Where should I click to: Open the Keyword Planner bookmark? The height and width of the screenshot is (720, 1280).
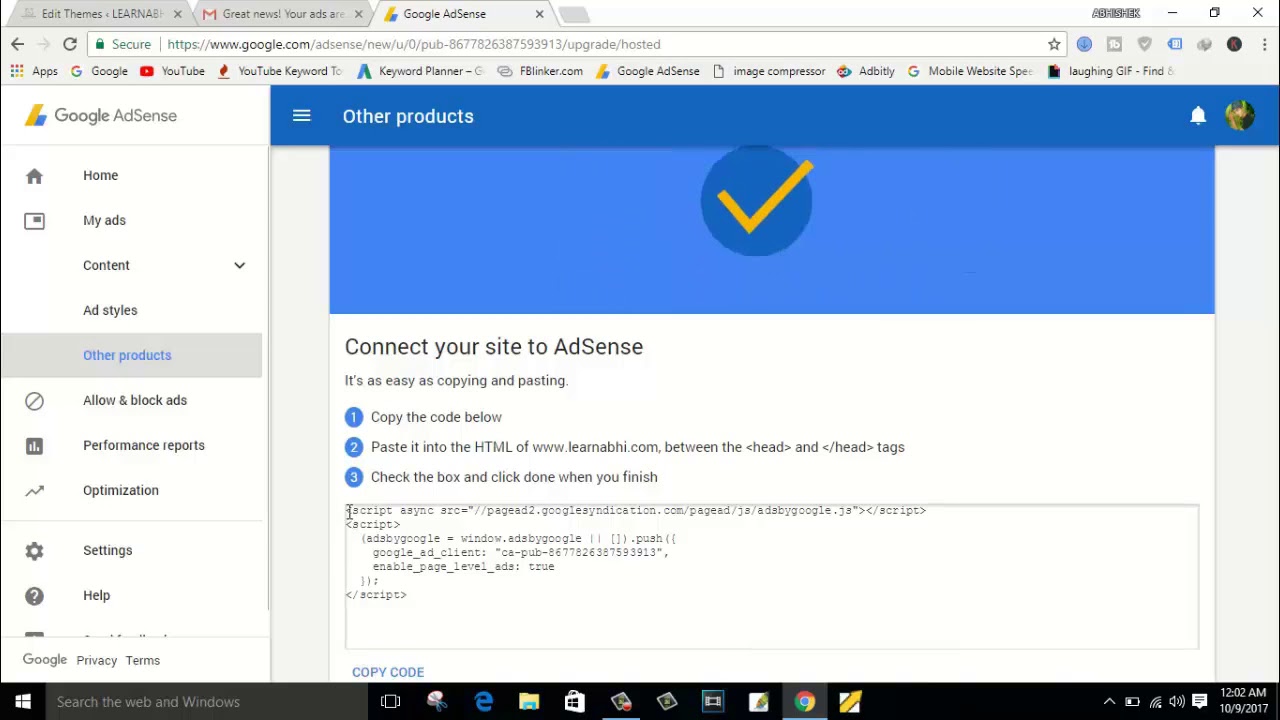420,71
